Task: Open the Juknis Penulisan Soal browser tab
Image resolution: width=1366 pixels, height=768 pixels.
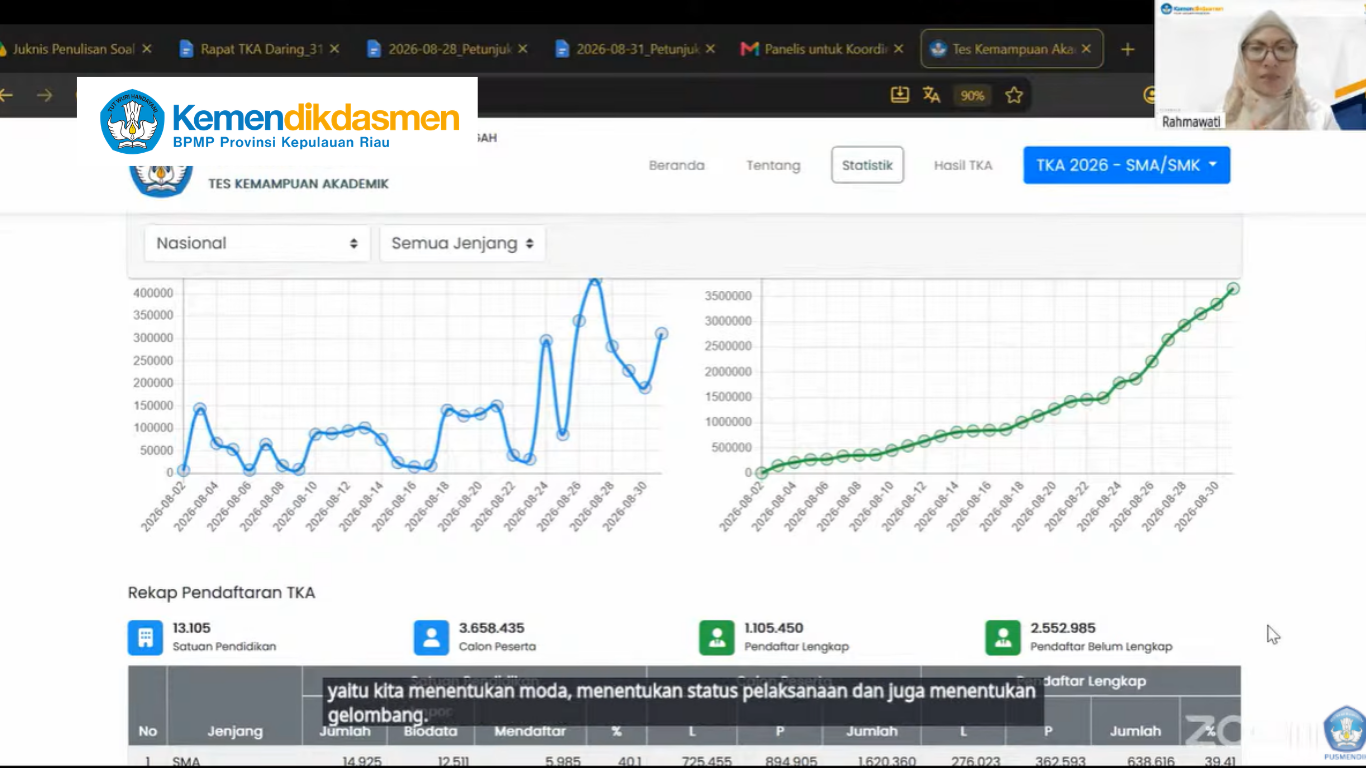Action: (72, 48)
